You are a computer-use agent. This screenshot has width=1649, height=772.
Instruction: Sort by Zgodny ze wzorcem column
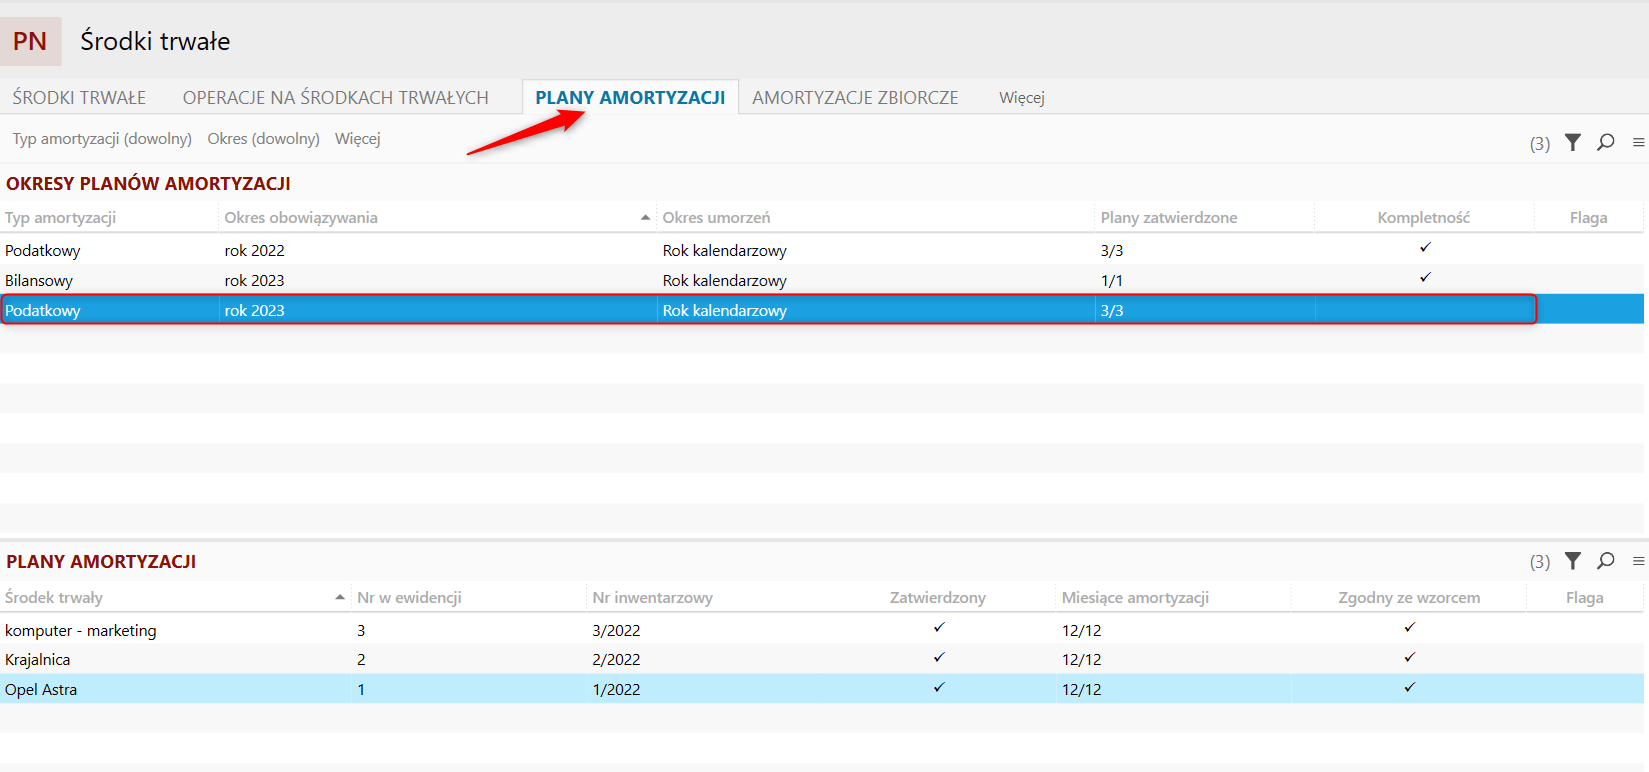[x=1409, y=597]
